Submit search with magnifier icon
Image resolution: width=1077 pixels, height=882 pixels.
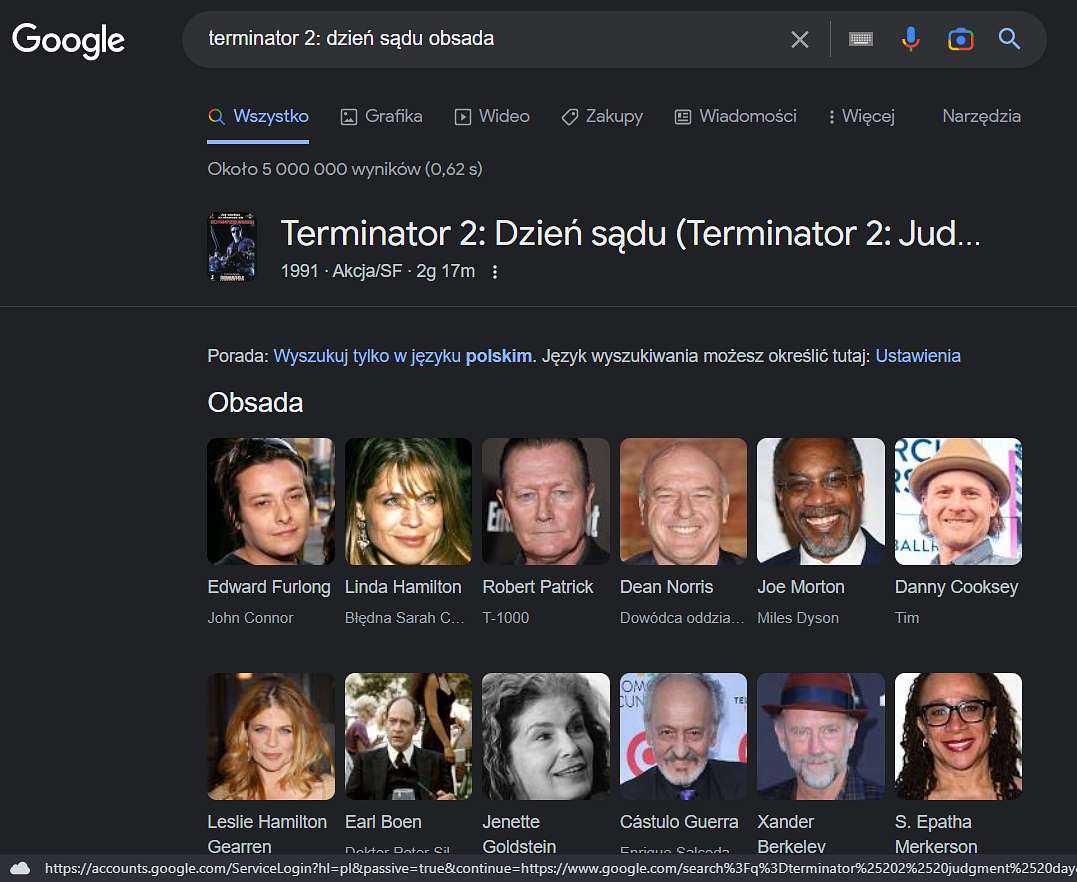[1009, 39]
